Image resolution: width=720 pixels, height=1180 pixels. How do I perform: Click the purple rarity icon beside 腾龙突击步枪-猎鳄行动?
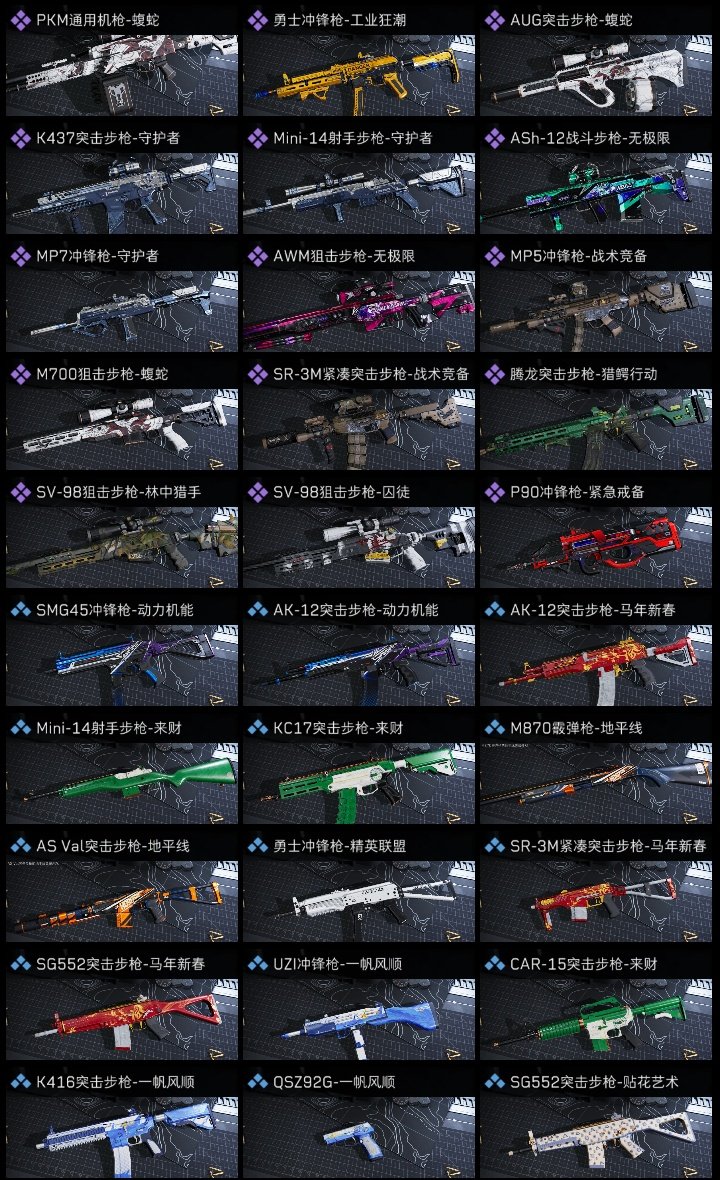click(494, 374)
